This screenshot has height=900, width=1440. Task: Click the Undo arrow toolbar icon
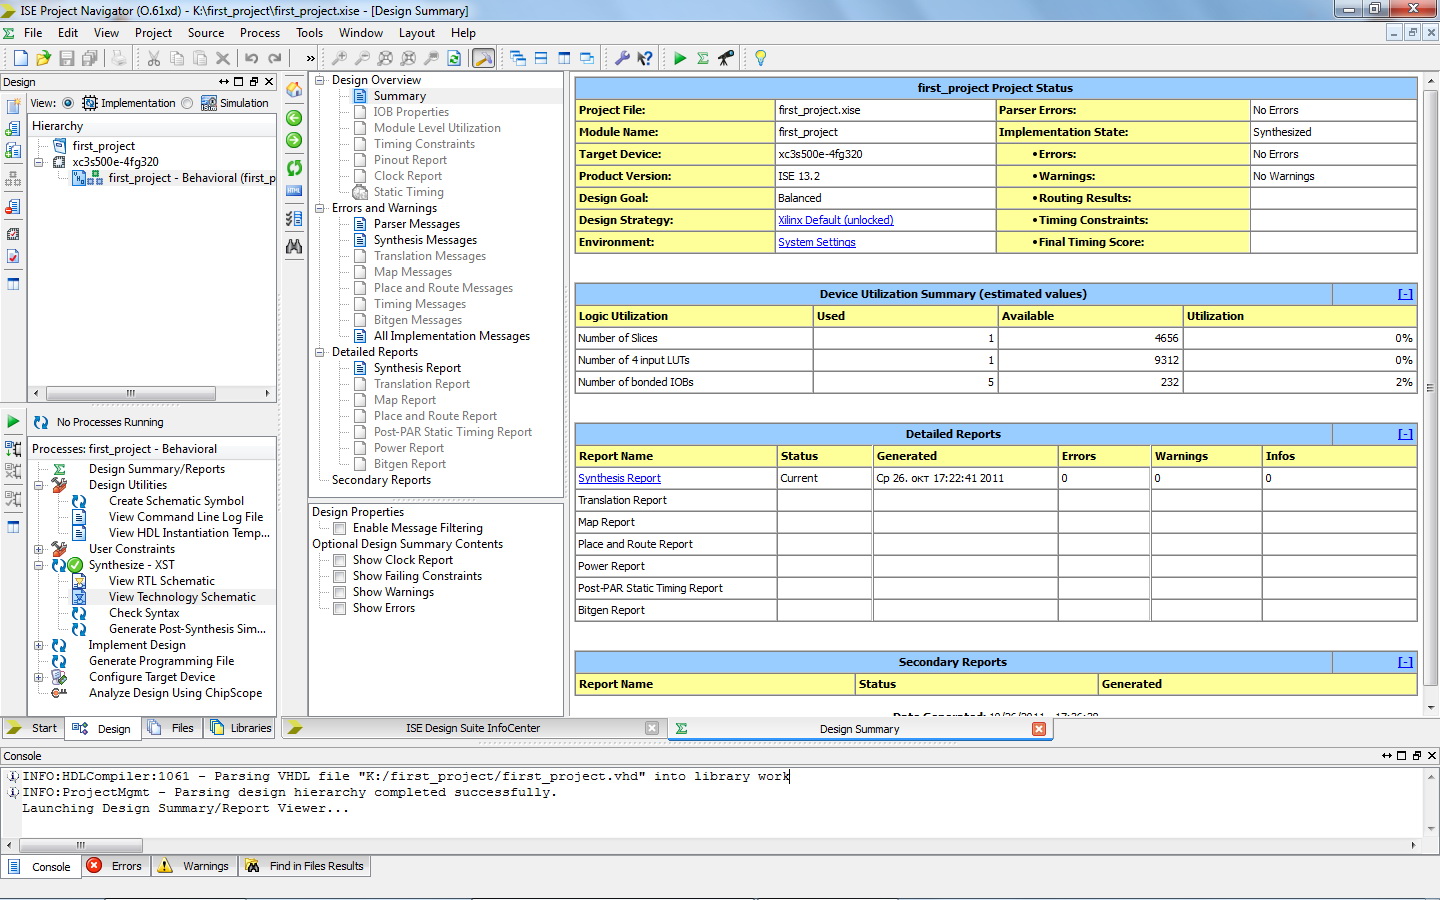point(251,58)
